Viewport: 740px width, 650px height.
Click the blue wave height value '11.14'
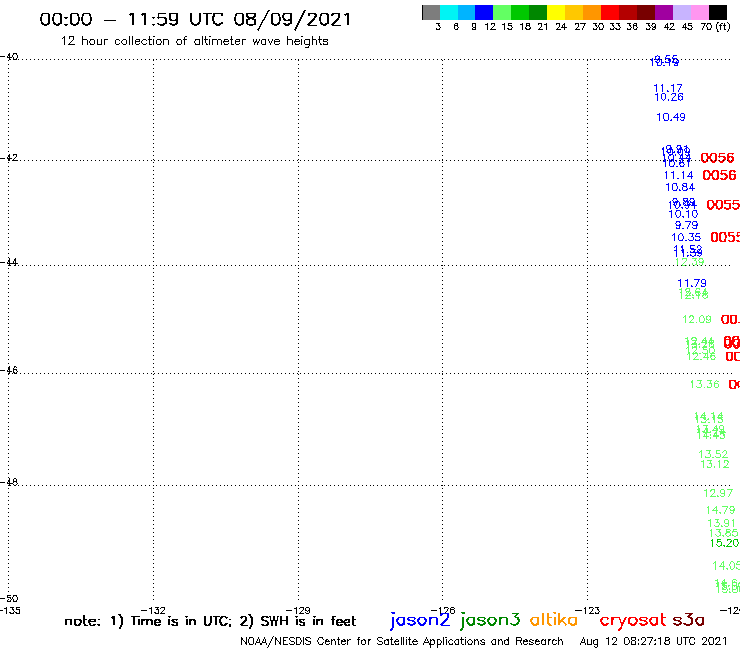pos(679,176)
